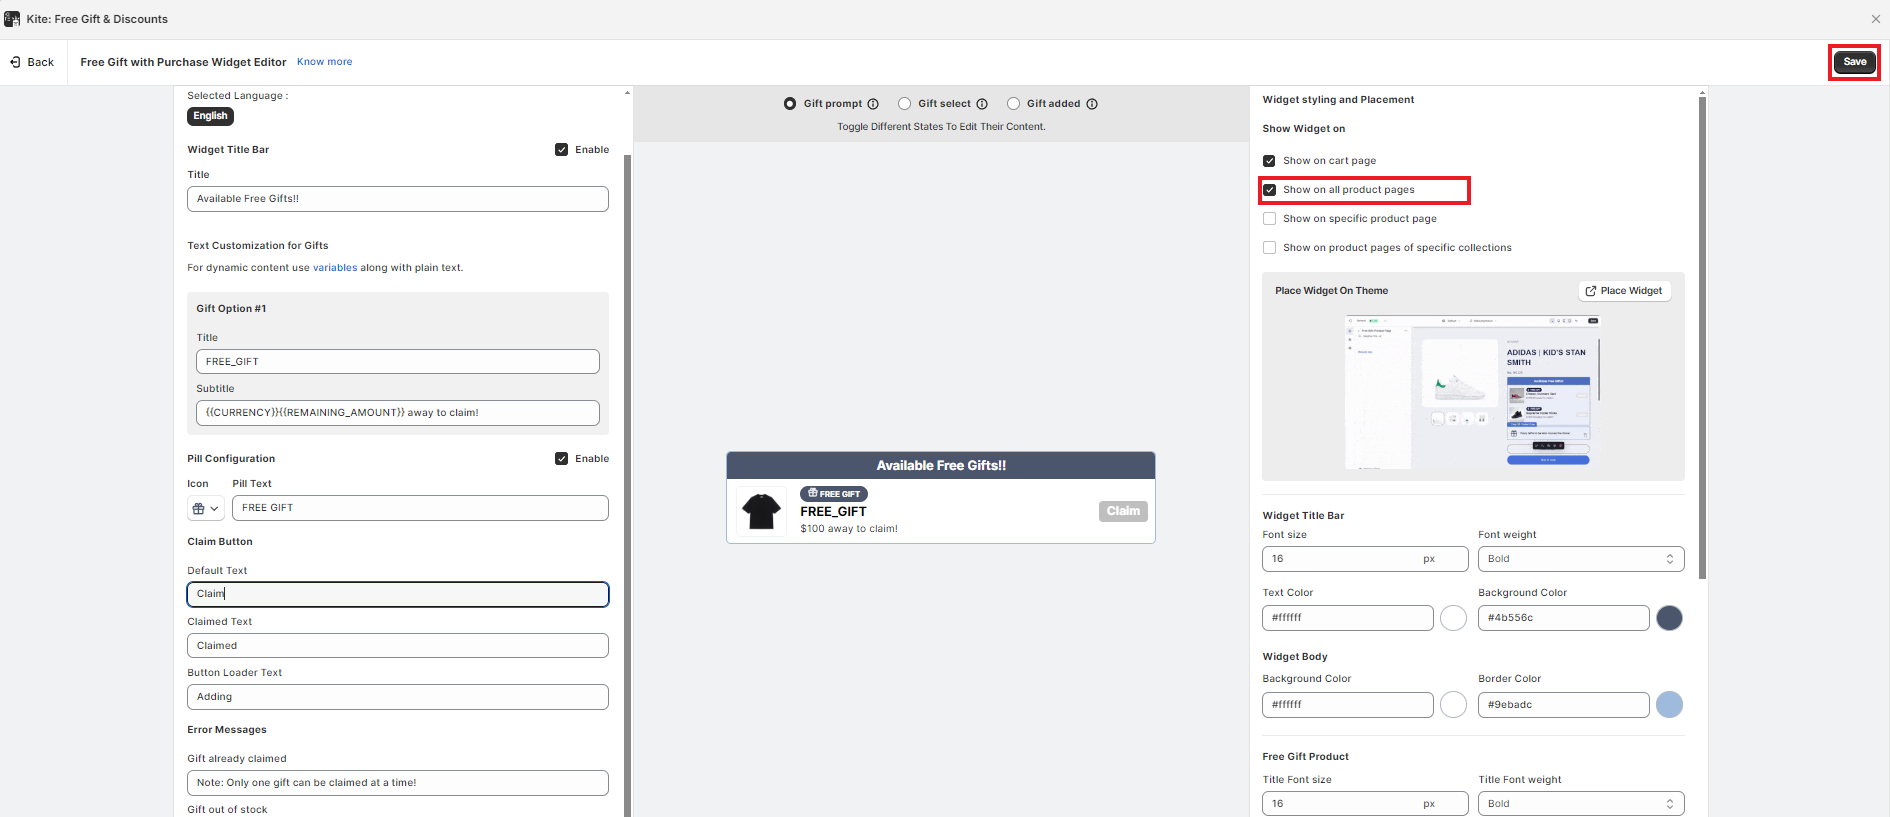
Task: Disable the Widget Title Bar checkbox
Action: (562, 150)
